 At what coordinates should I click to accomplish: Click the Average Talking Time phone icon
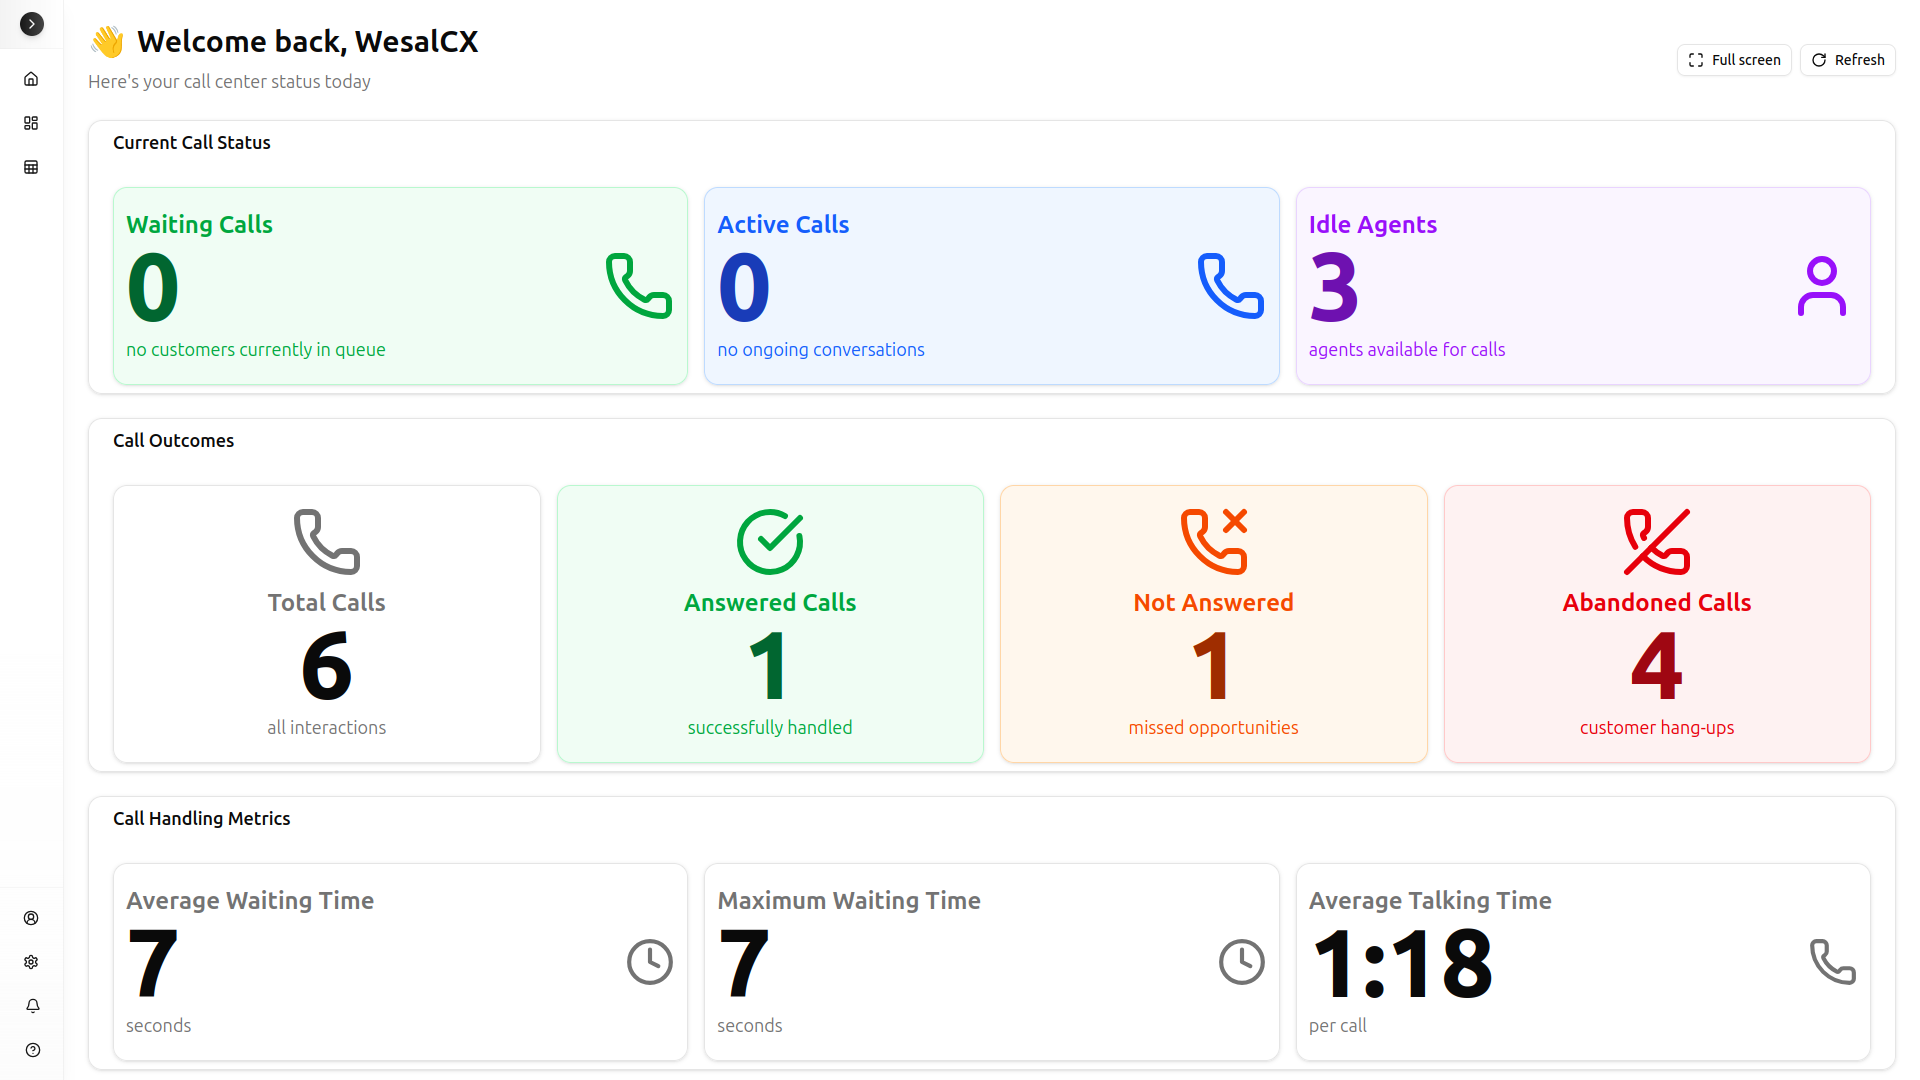tap(1832, 962)
